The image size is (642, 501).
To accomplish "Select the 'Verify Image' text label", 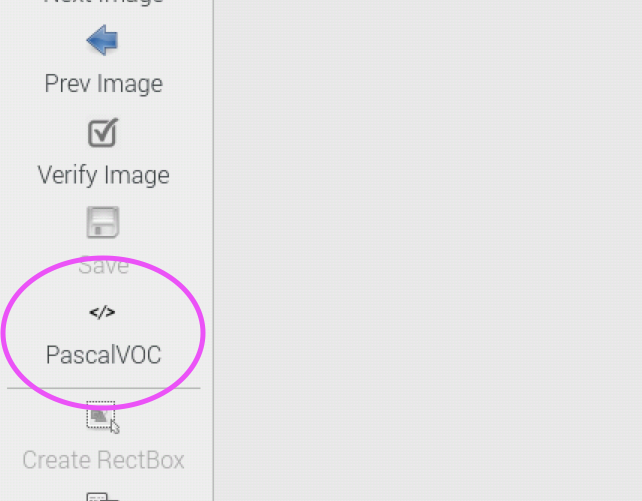I will coord(104,175).
